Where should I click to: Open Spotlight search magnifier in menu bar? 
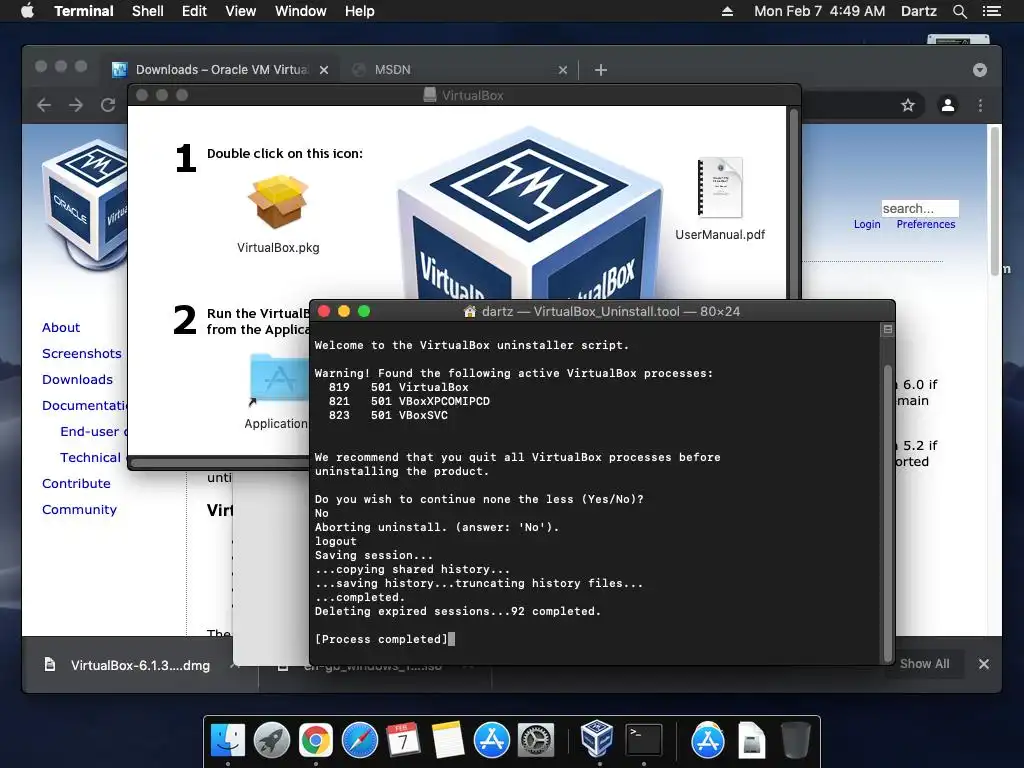pyautogui.click(x=959, y=11)
